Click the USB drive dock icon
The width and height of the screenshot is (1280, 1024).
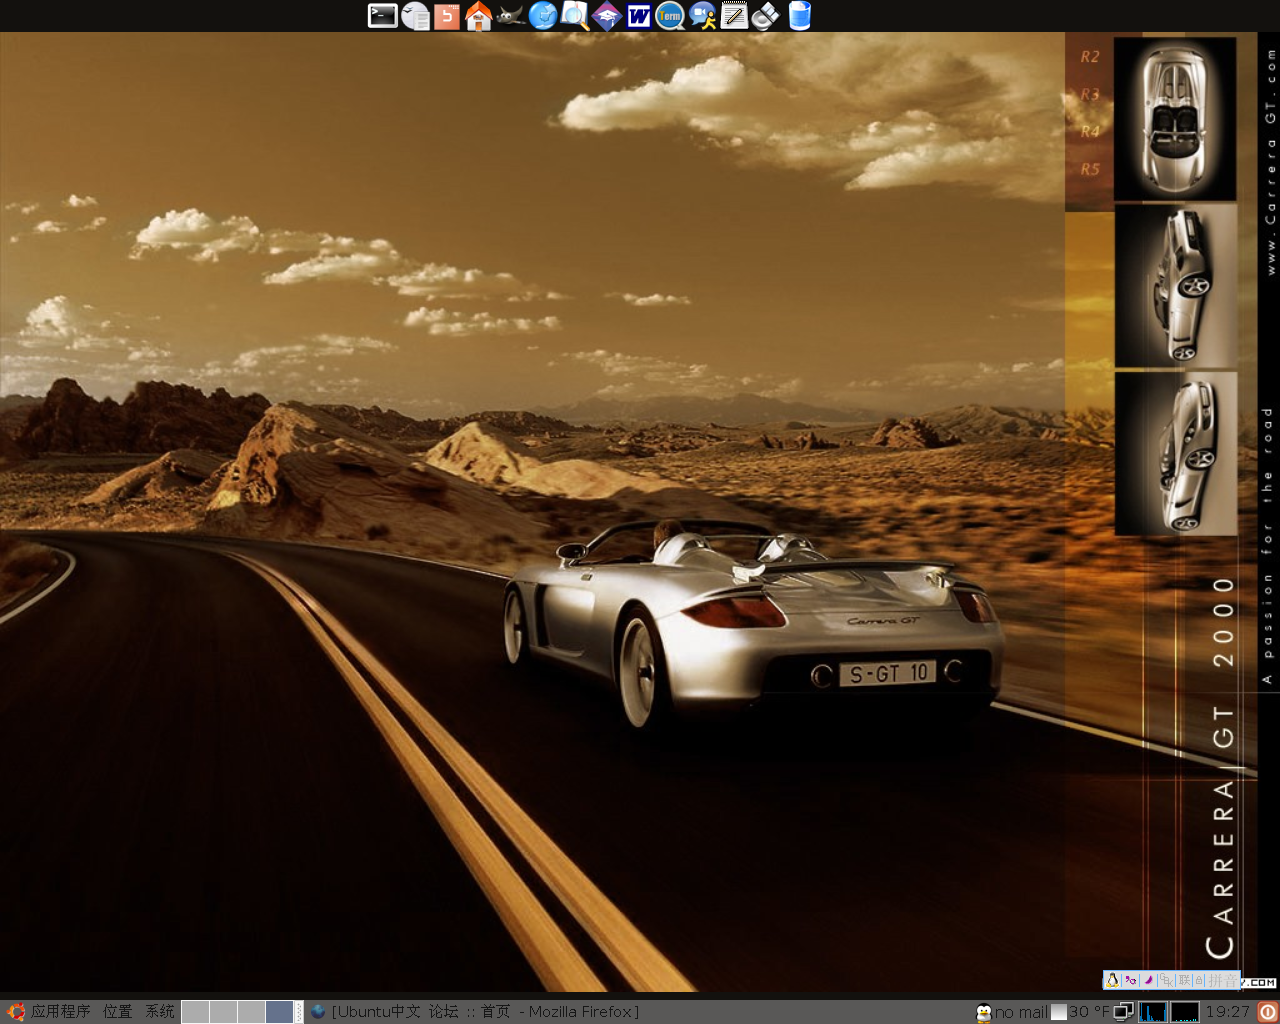click(x=766, y=15)
